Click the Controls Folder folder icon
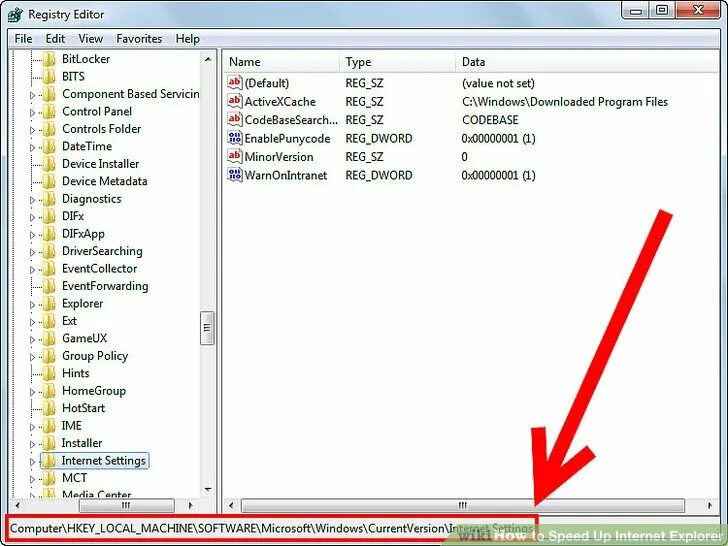728x546 pixels. point(49,129)
